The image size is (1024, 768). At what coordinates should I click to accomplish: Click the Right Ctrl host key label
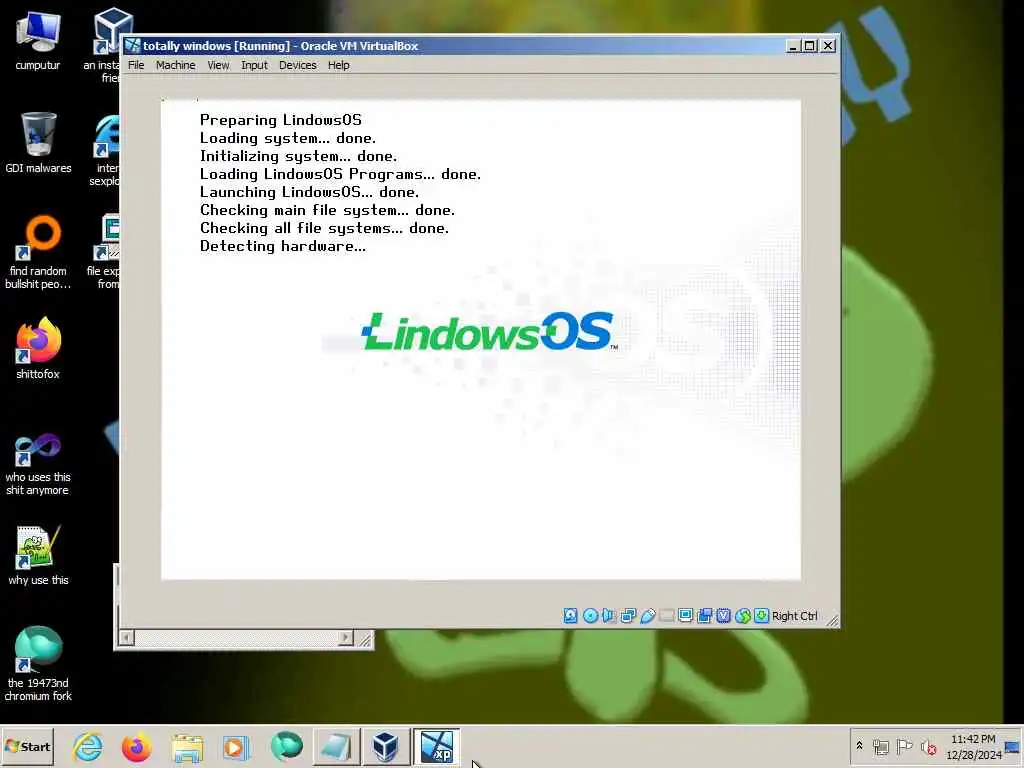tap(794, 616)
